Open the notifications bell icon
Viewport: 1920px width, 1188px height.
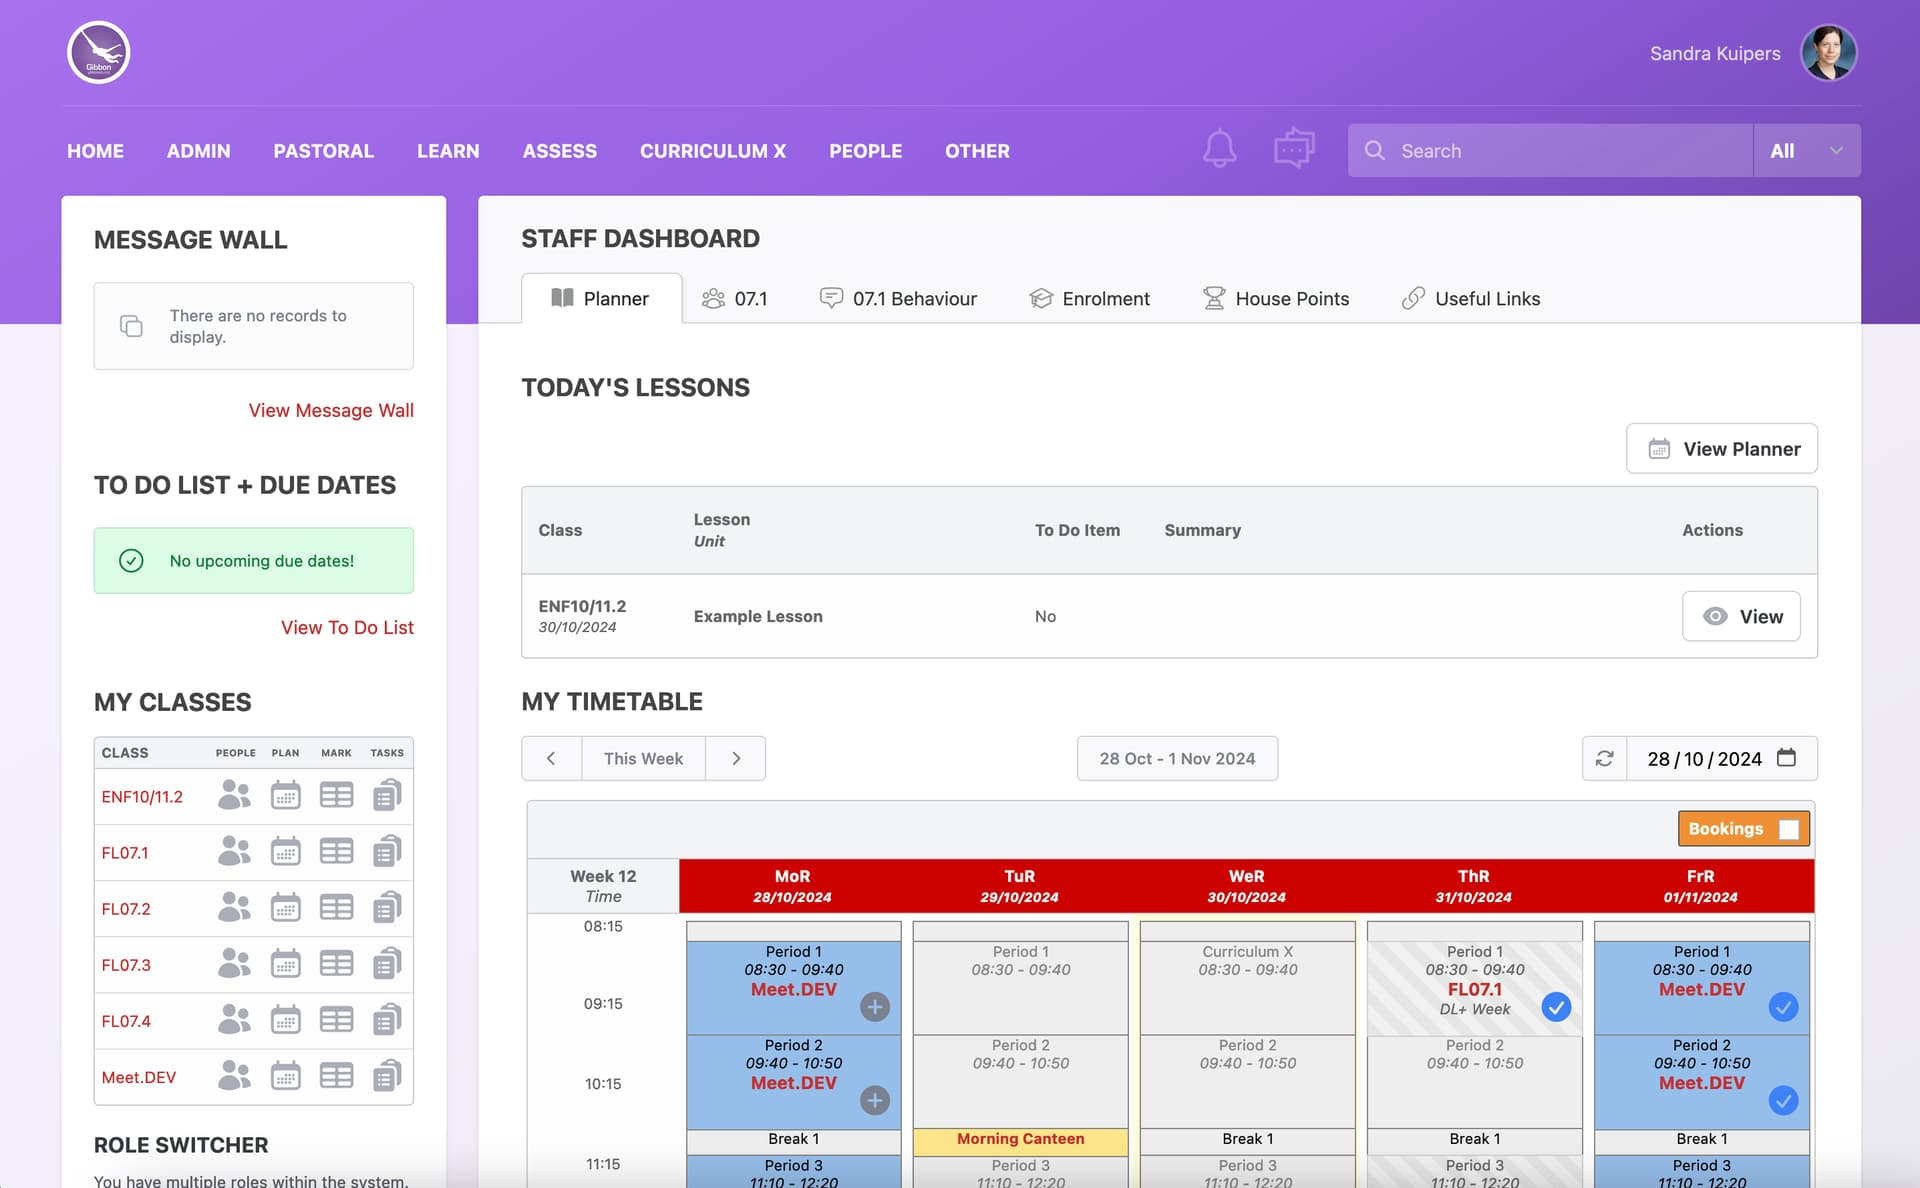(1219, 150)
